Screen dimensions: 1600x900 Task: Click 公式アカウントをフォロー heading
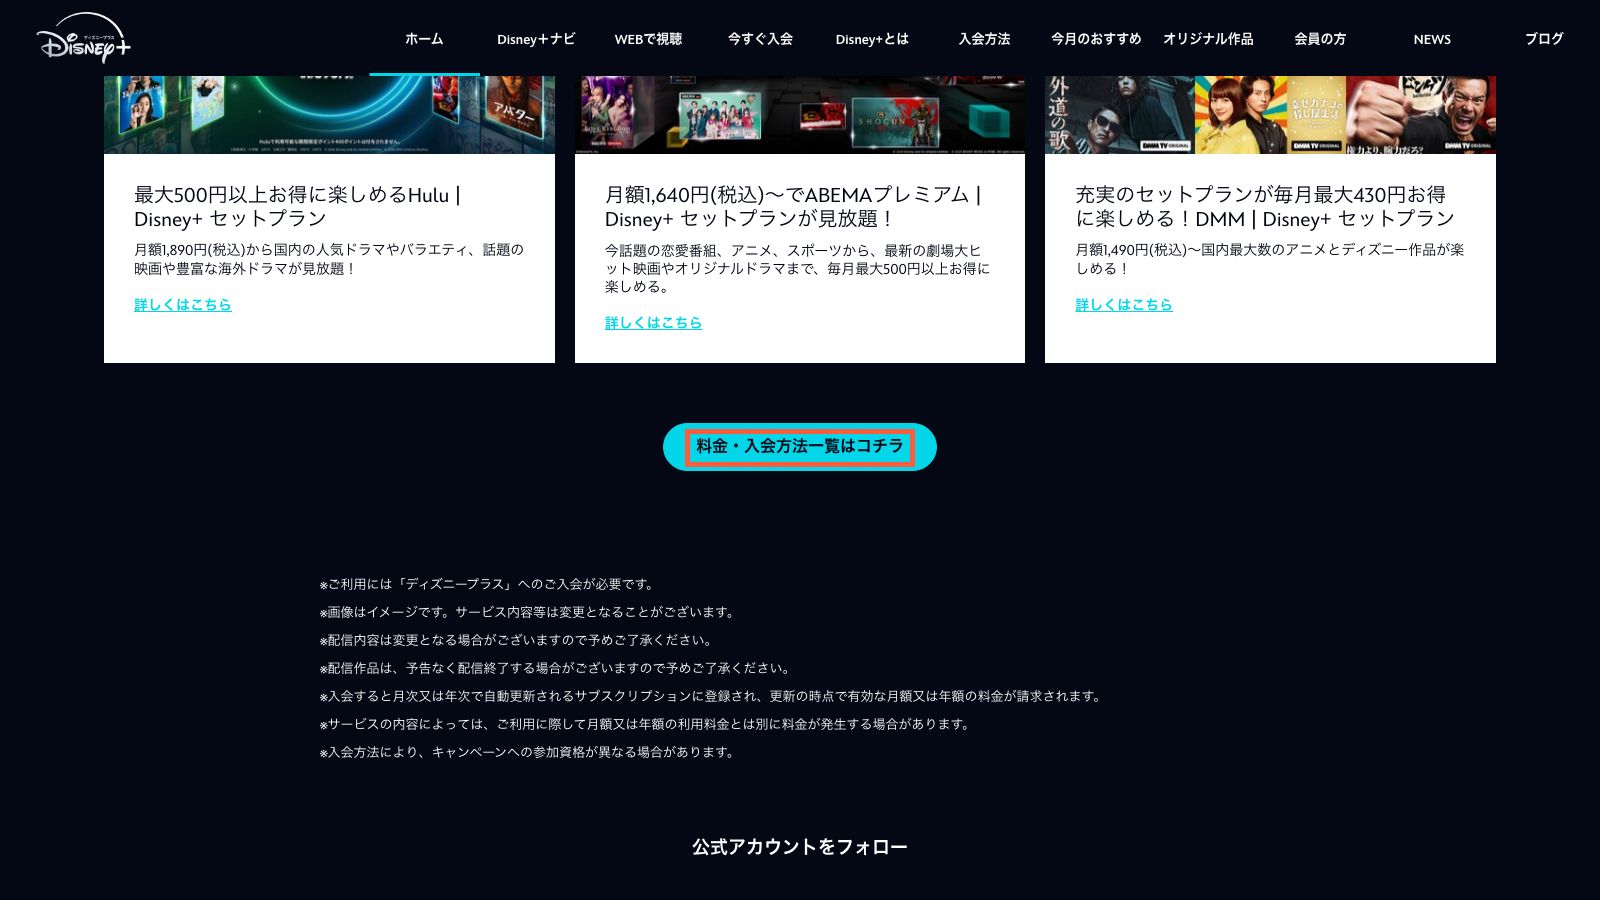pos(800,847)
